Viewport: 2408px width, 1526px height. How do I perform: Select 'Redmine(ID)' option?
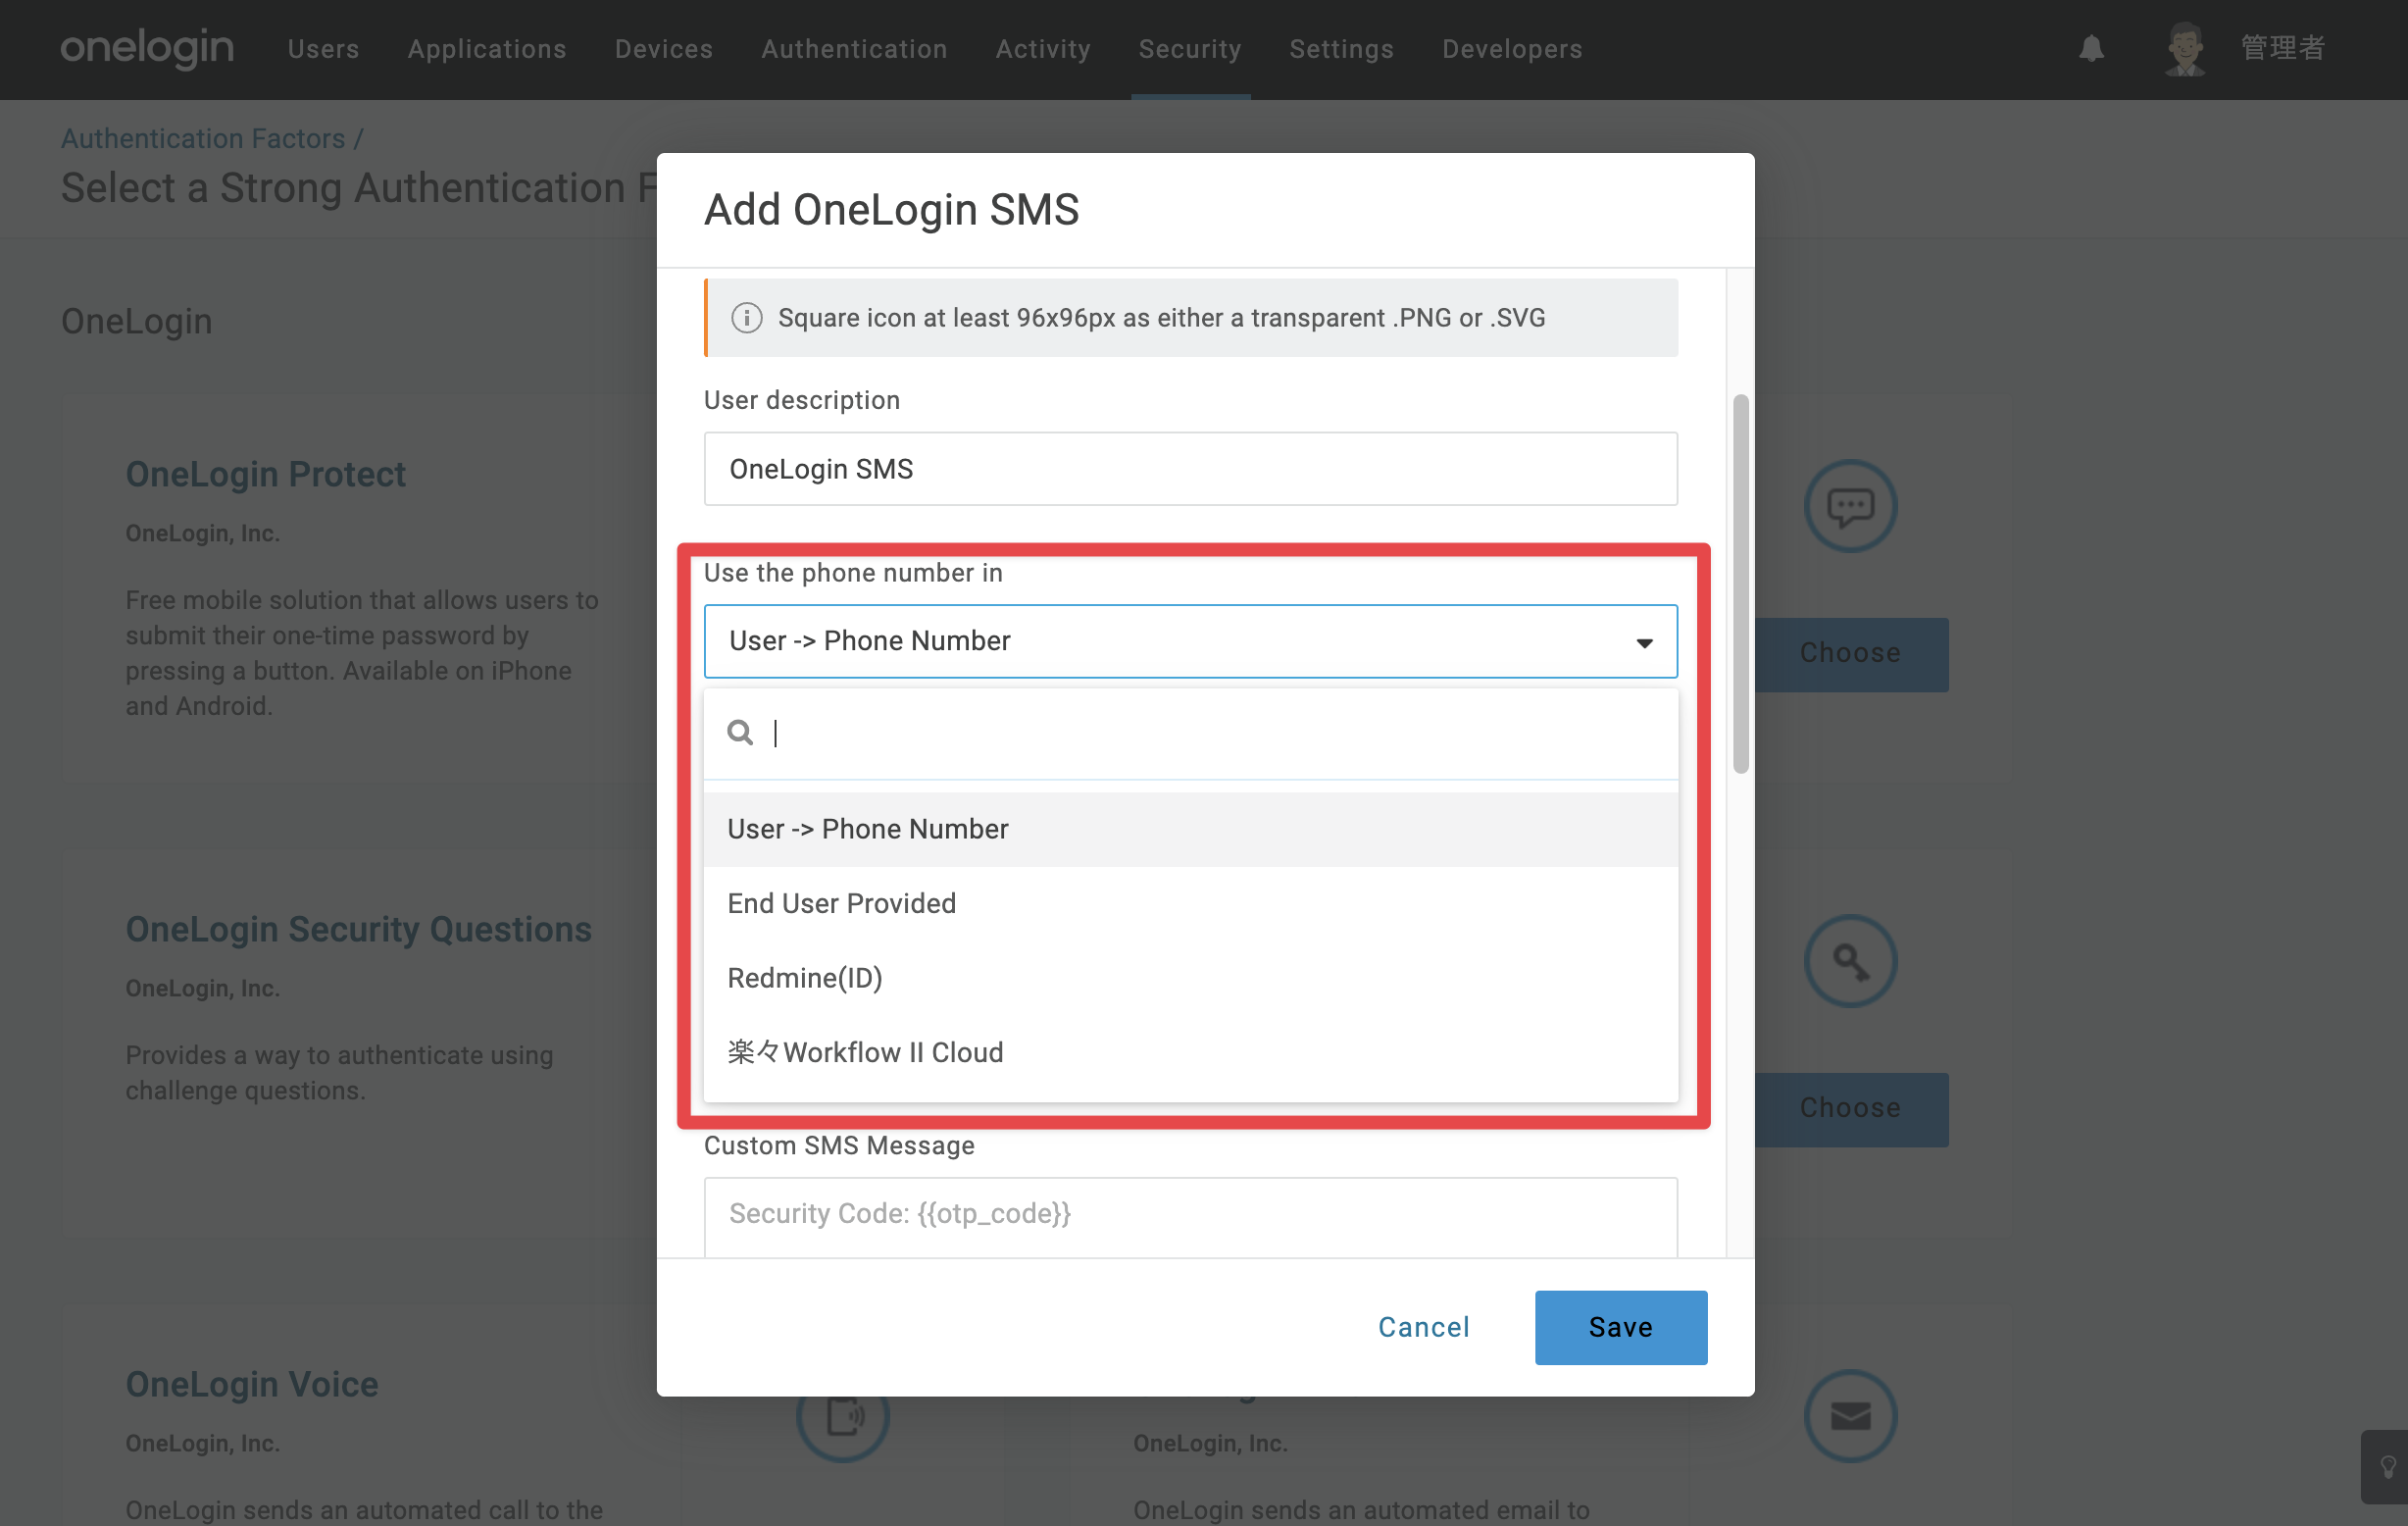pos(1190,978)
